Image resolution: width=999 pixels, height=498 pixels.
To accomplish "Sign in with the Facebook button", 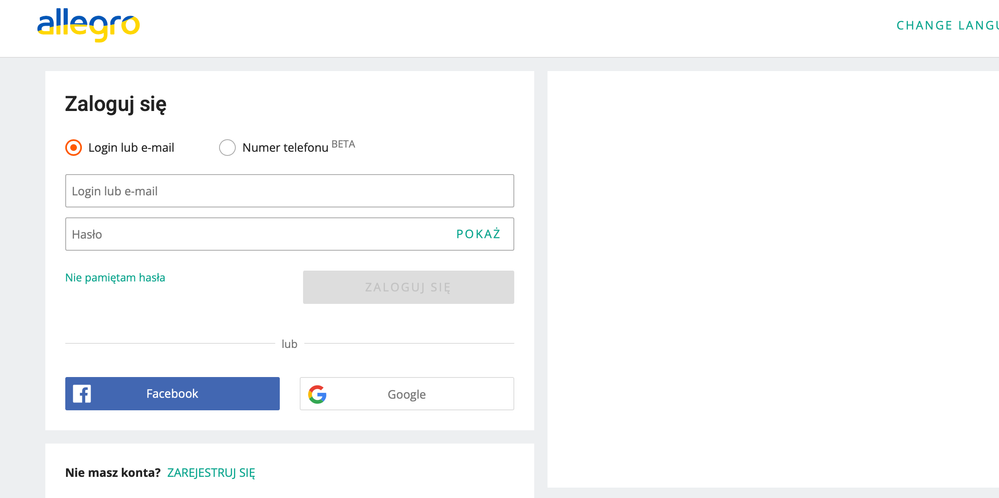I will (172, 394).
